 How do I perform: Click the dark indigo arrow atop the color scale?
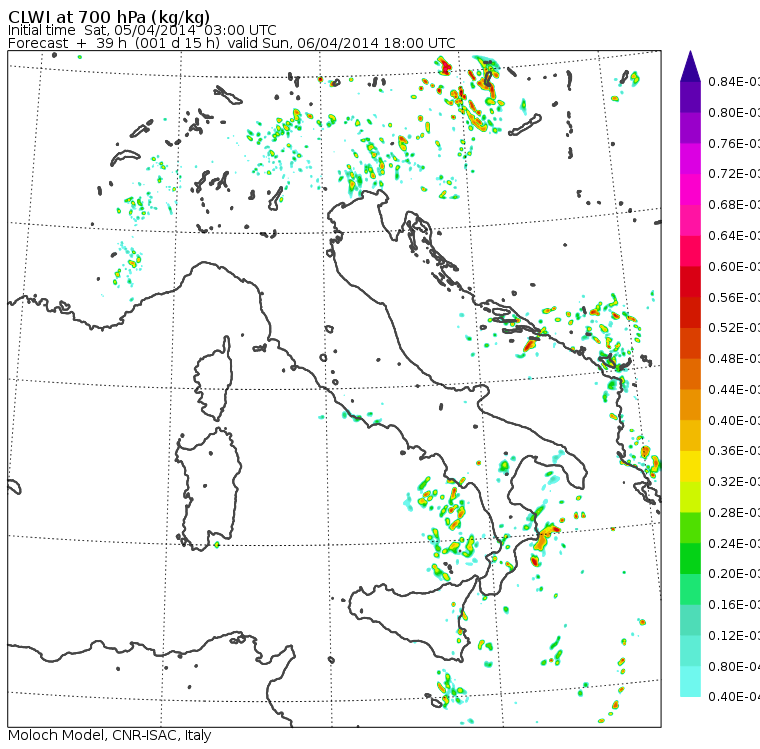690,66
